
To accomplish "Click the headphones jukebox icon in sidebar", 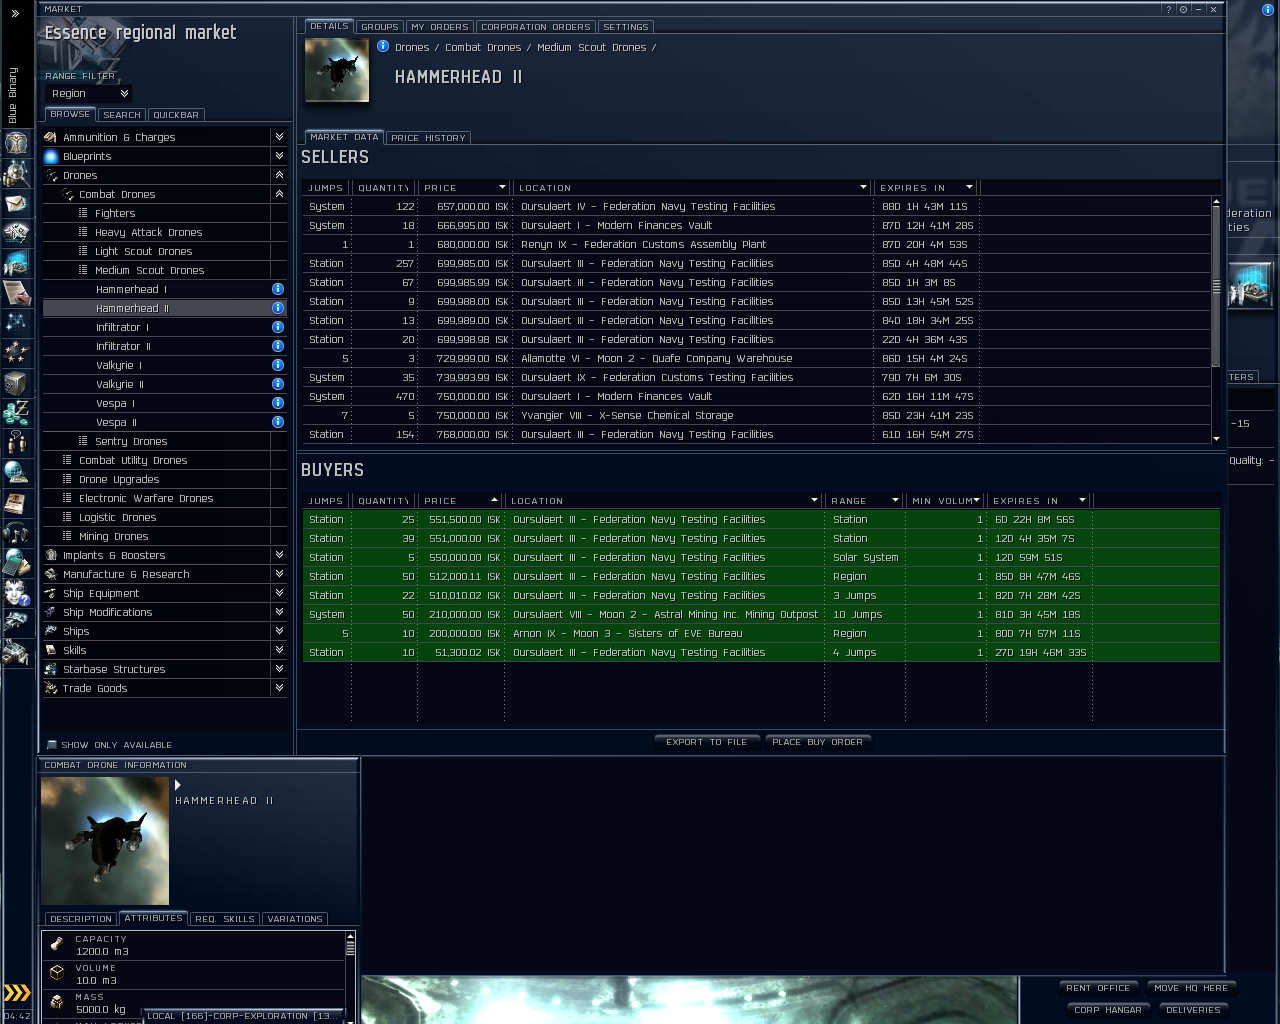I will pyautogui.click(x=16, y=532).
